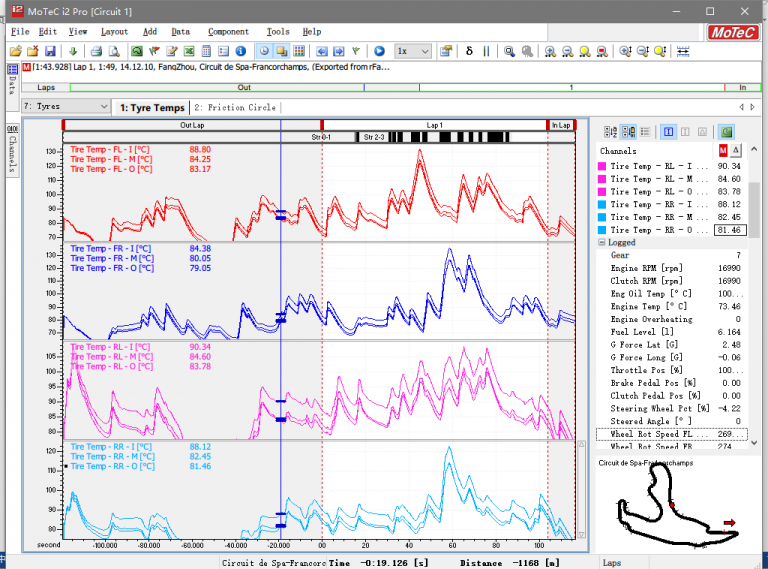
Task: Click the Close Log File folder icon
Action: [x=33, y=51]
